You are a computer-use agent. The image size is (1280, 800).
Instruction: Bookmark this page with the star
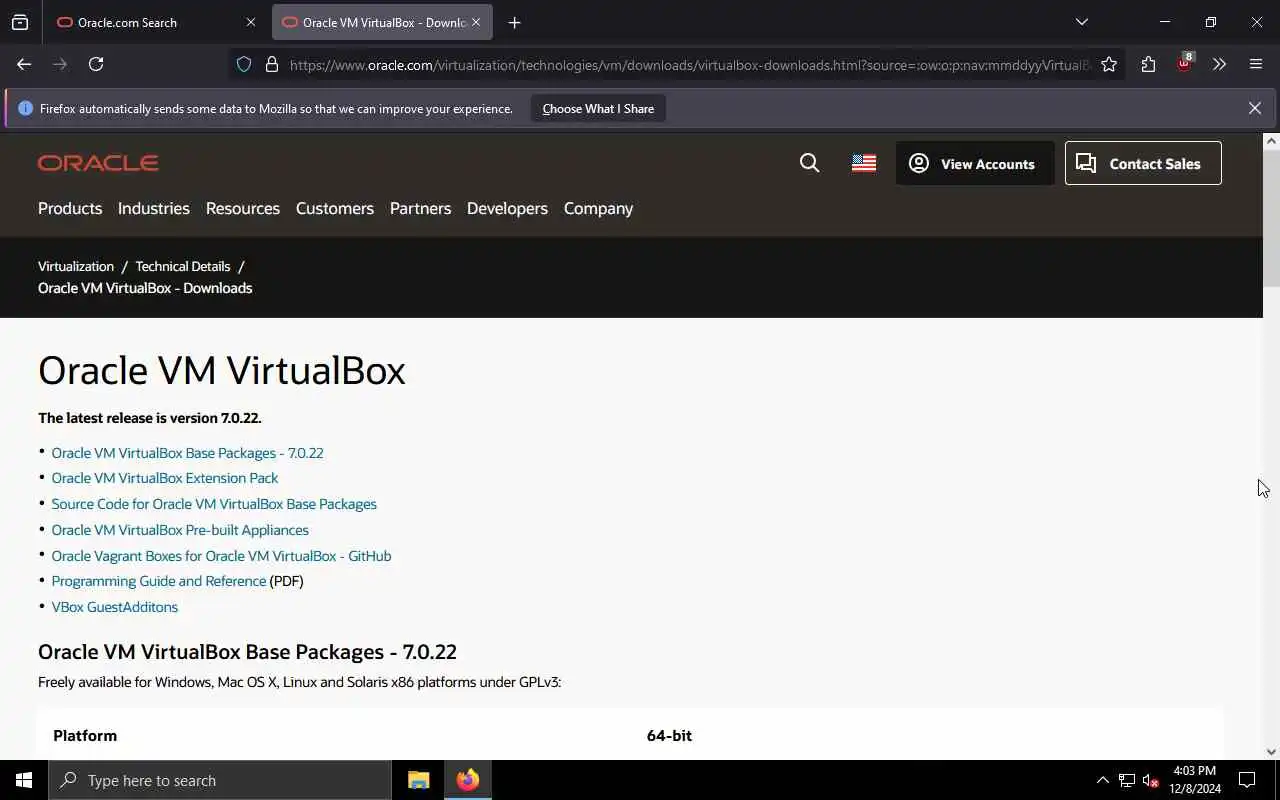coord(1109,64)
